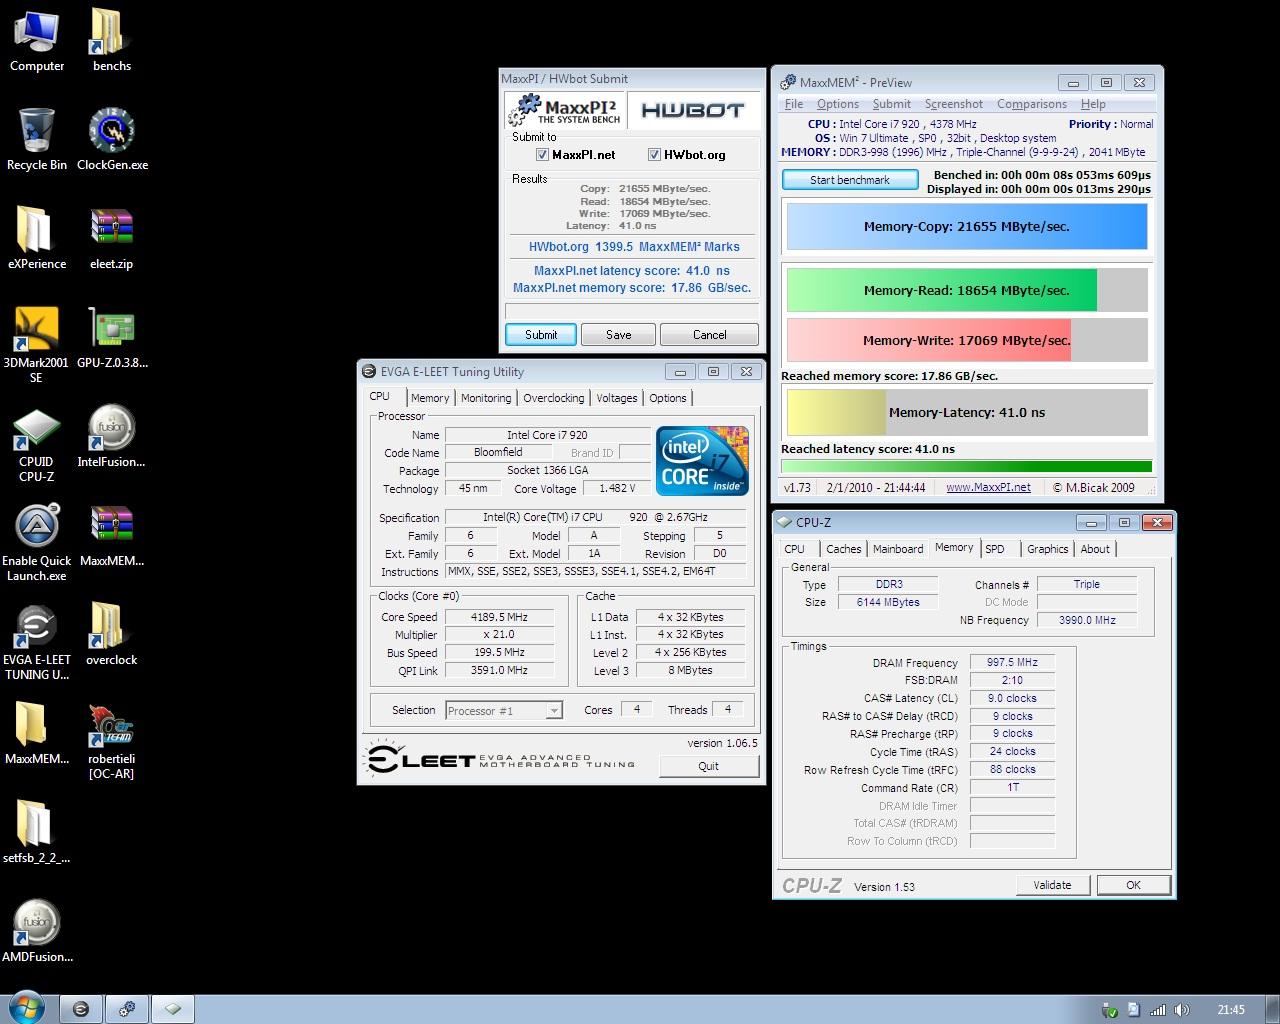Screen dimensions: 1280x1024
Task: Open the setfsb_2_2 folder
Action: [36, 832]
